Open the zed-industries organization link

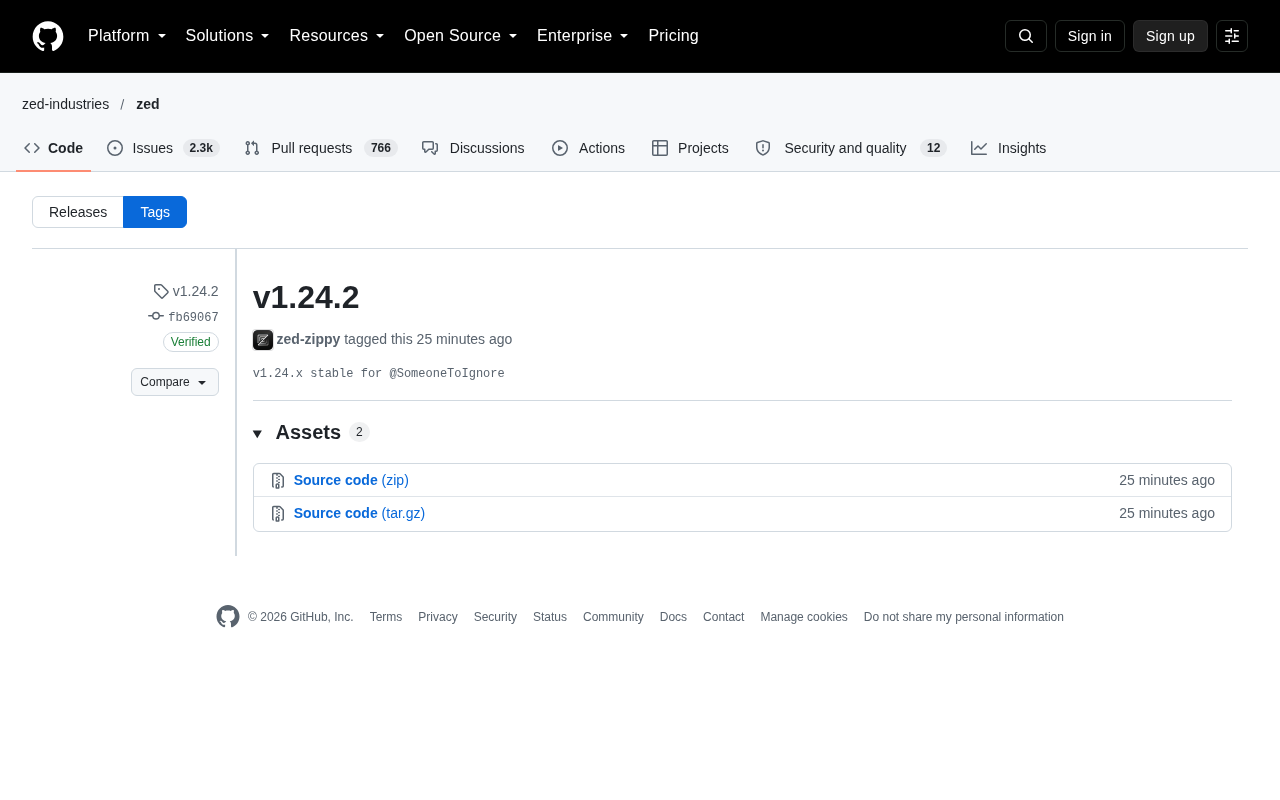click(66, 104)
